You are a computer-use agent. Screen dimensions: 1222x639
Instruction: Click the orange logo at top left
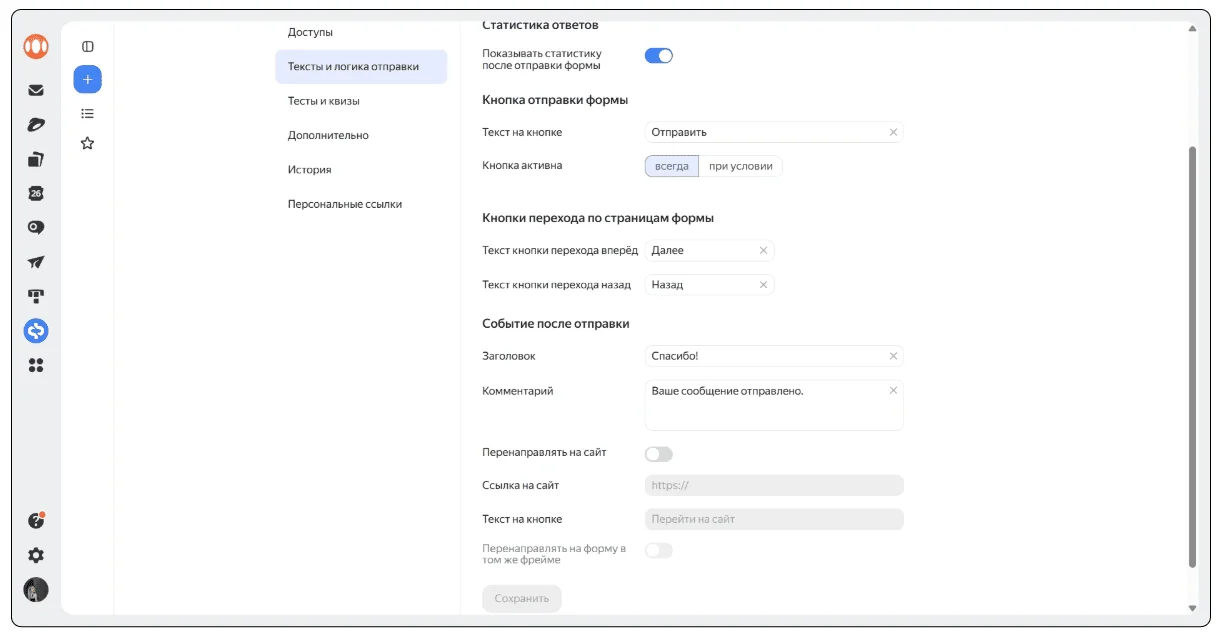[36, 46]
